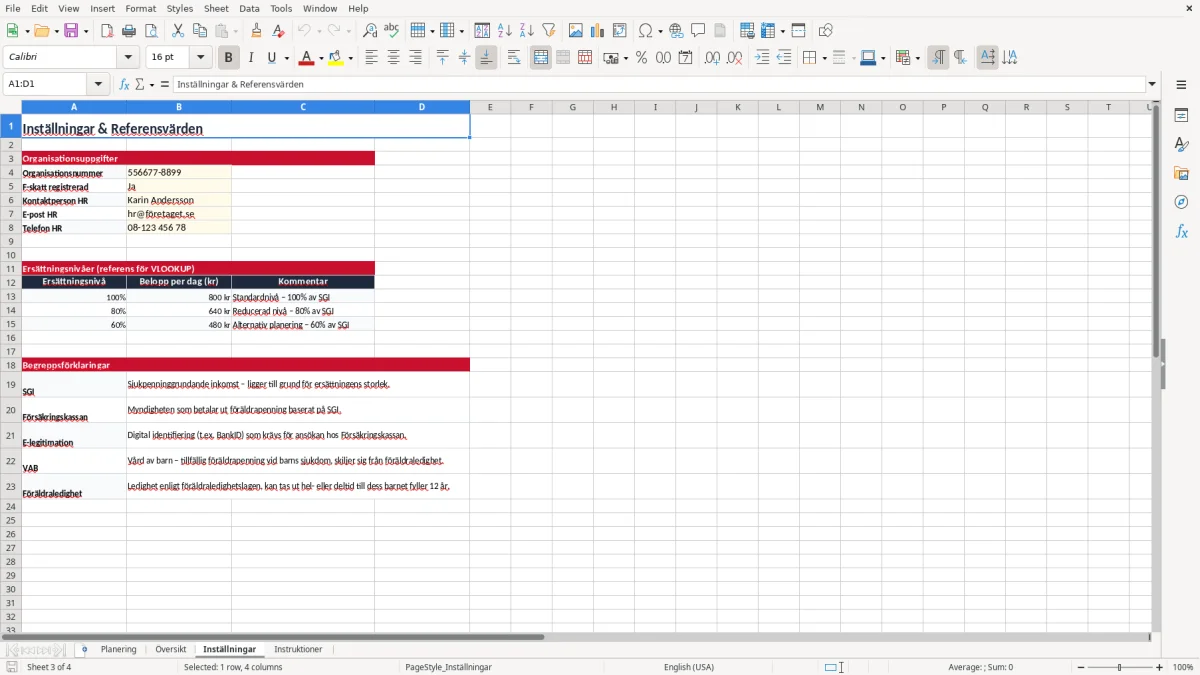The height and width of the screenshot is (675, 1200).
Task: Apply yellow background color swatch
Action: pyautogui.click(x=337, y=58)
